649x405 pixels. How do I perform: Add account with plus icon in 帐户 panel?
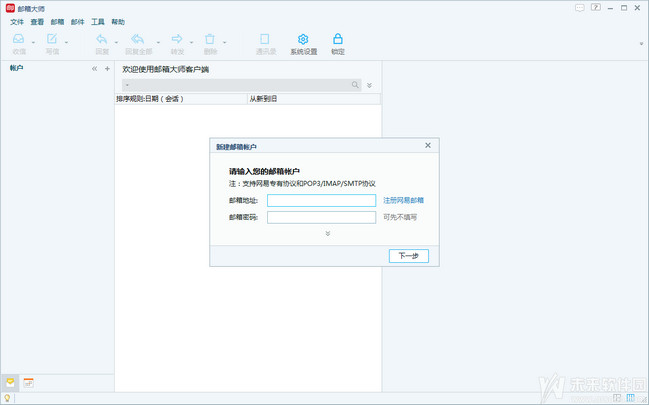point(107,69)
